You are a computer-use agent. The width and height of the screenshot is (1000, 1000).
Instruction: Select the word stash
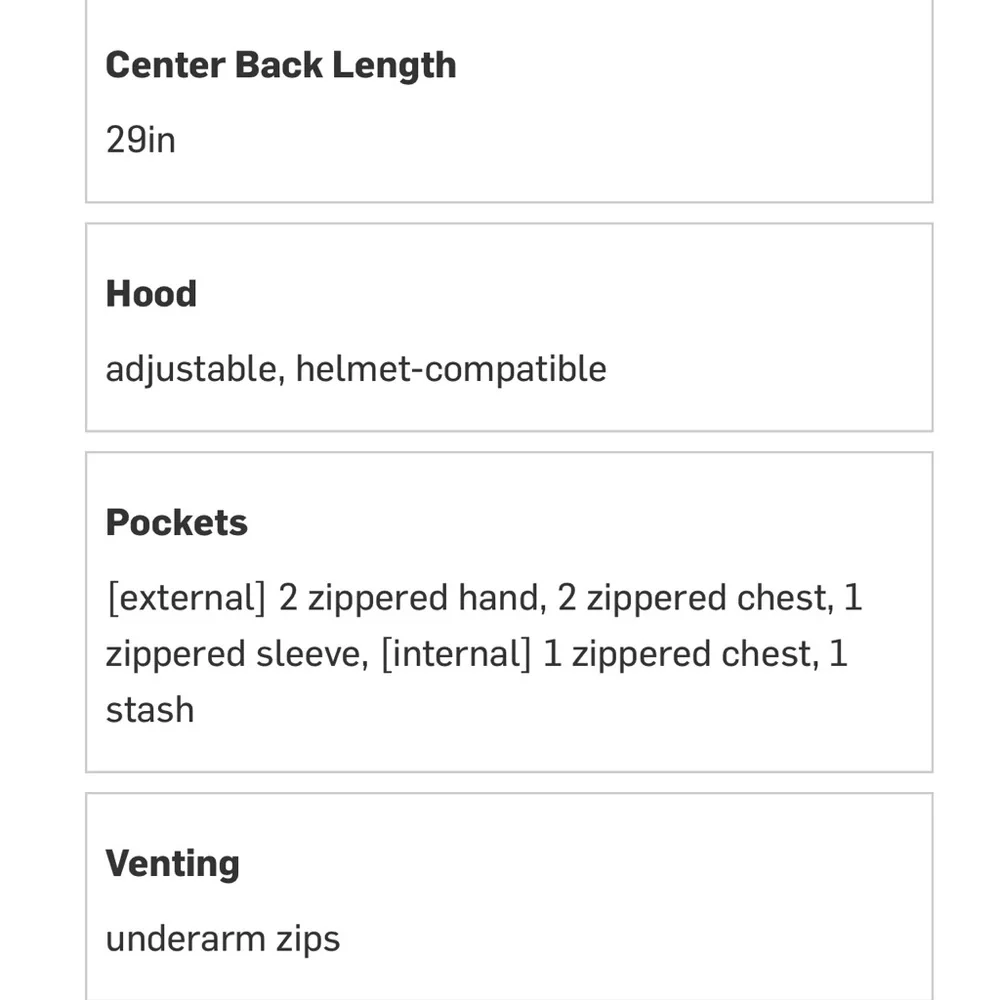[150, 710]
